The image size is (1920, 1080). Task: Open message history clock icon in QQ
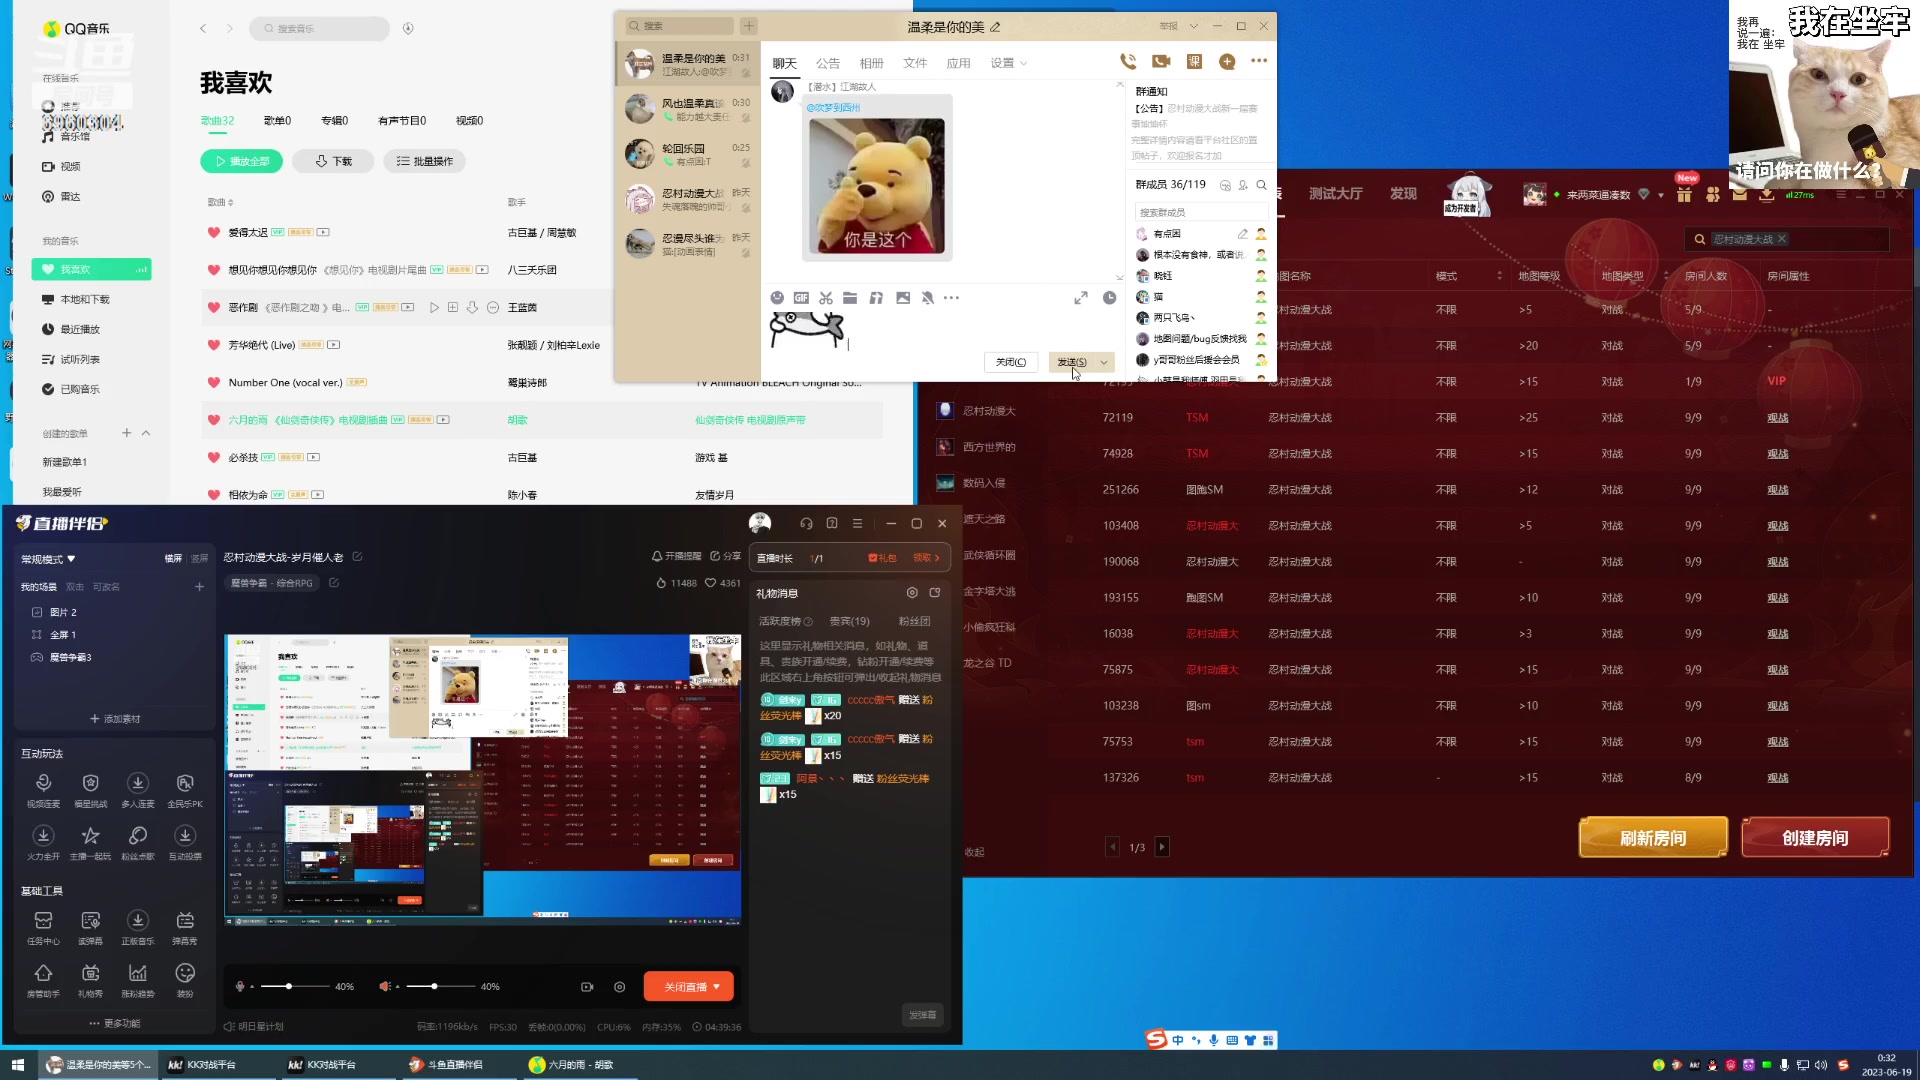coord(1109,298)
